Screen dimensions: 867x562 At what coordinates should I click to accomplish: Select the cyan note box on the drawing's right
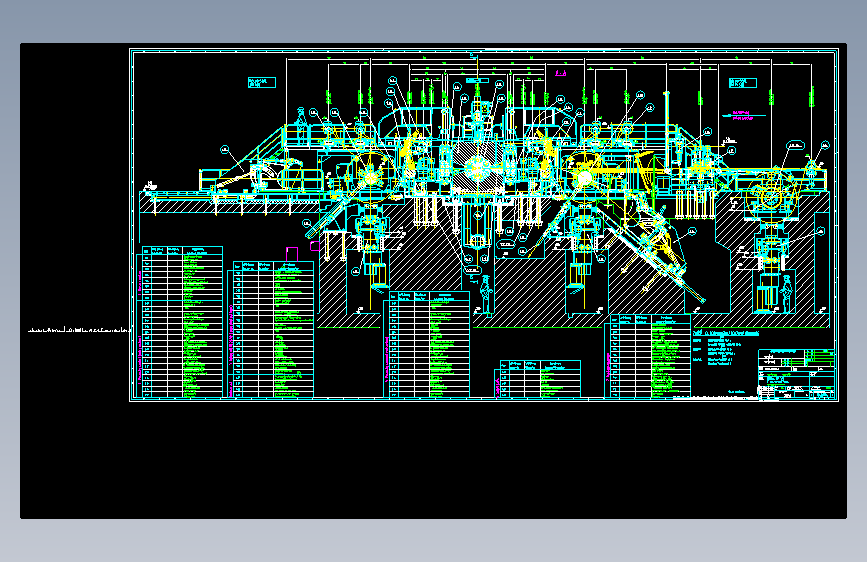coord(743,83)
